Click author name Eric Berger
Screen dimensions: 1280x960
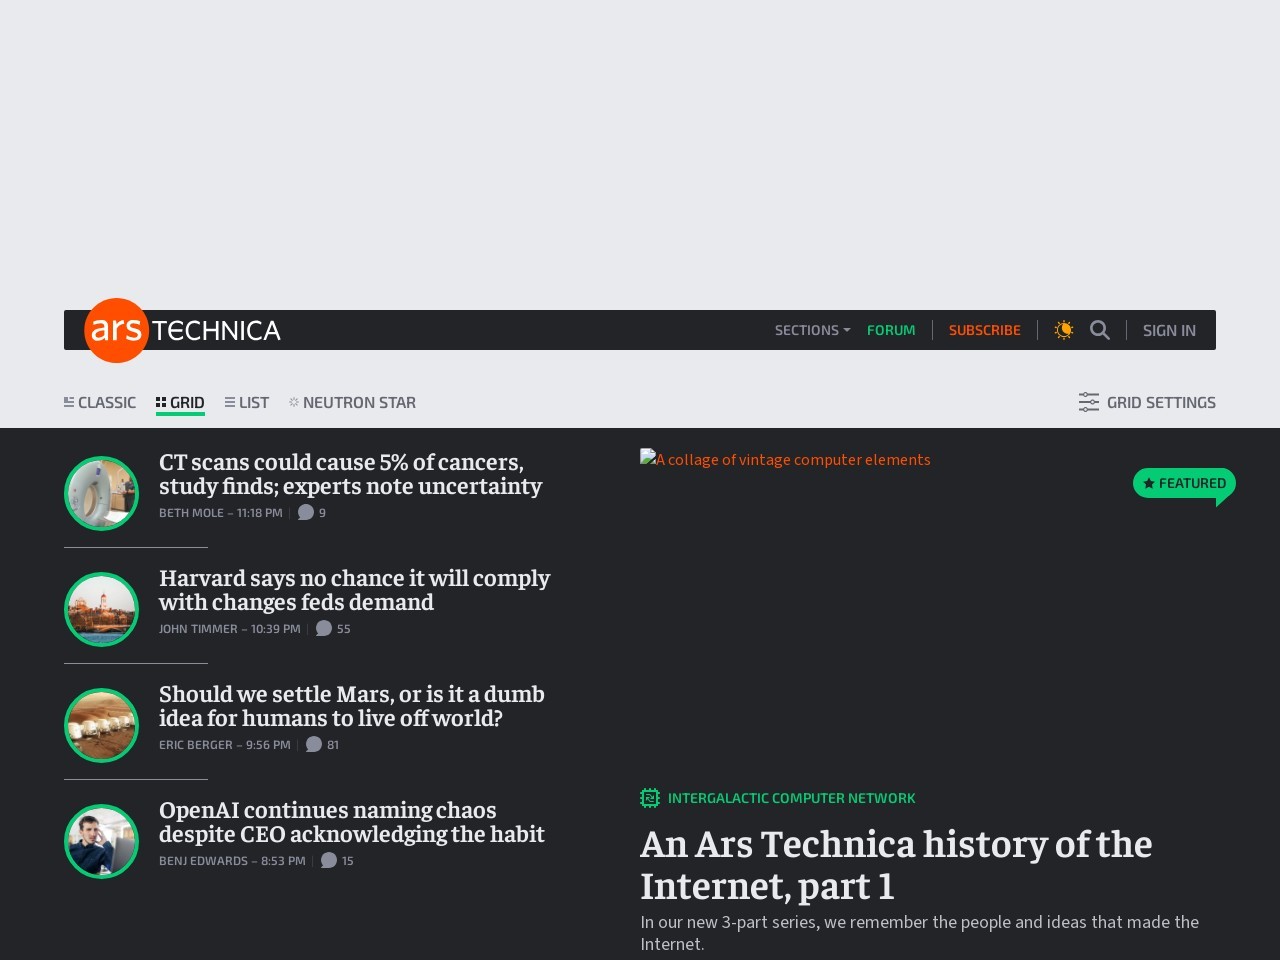[x=196, y=745]
